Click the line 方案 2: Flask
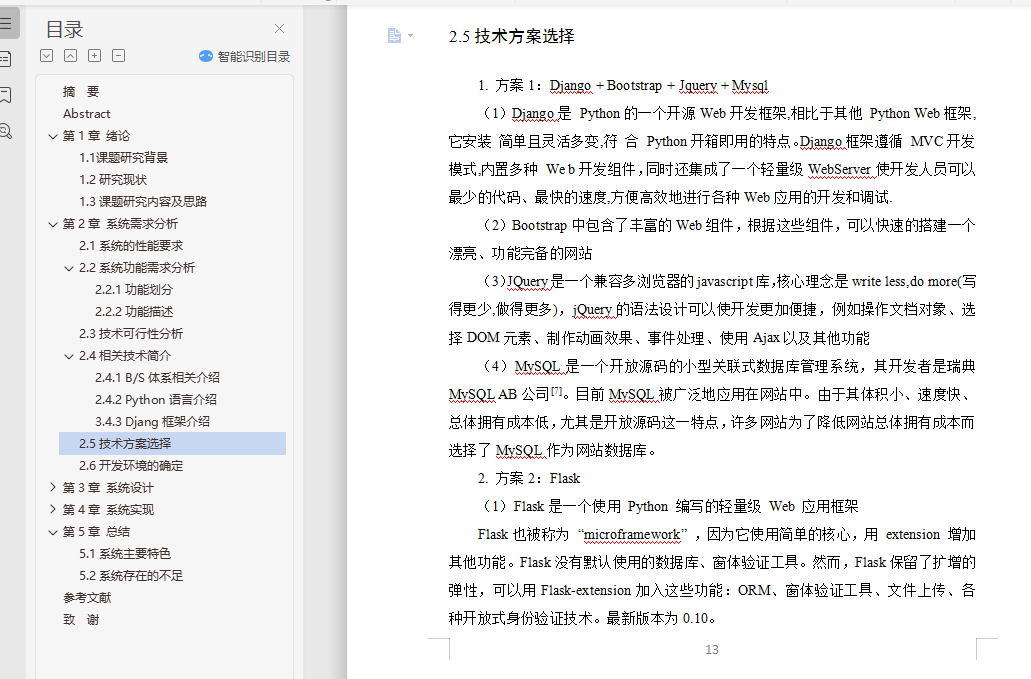 coord(529,479)
